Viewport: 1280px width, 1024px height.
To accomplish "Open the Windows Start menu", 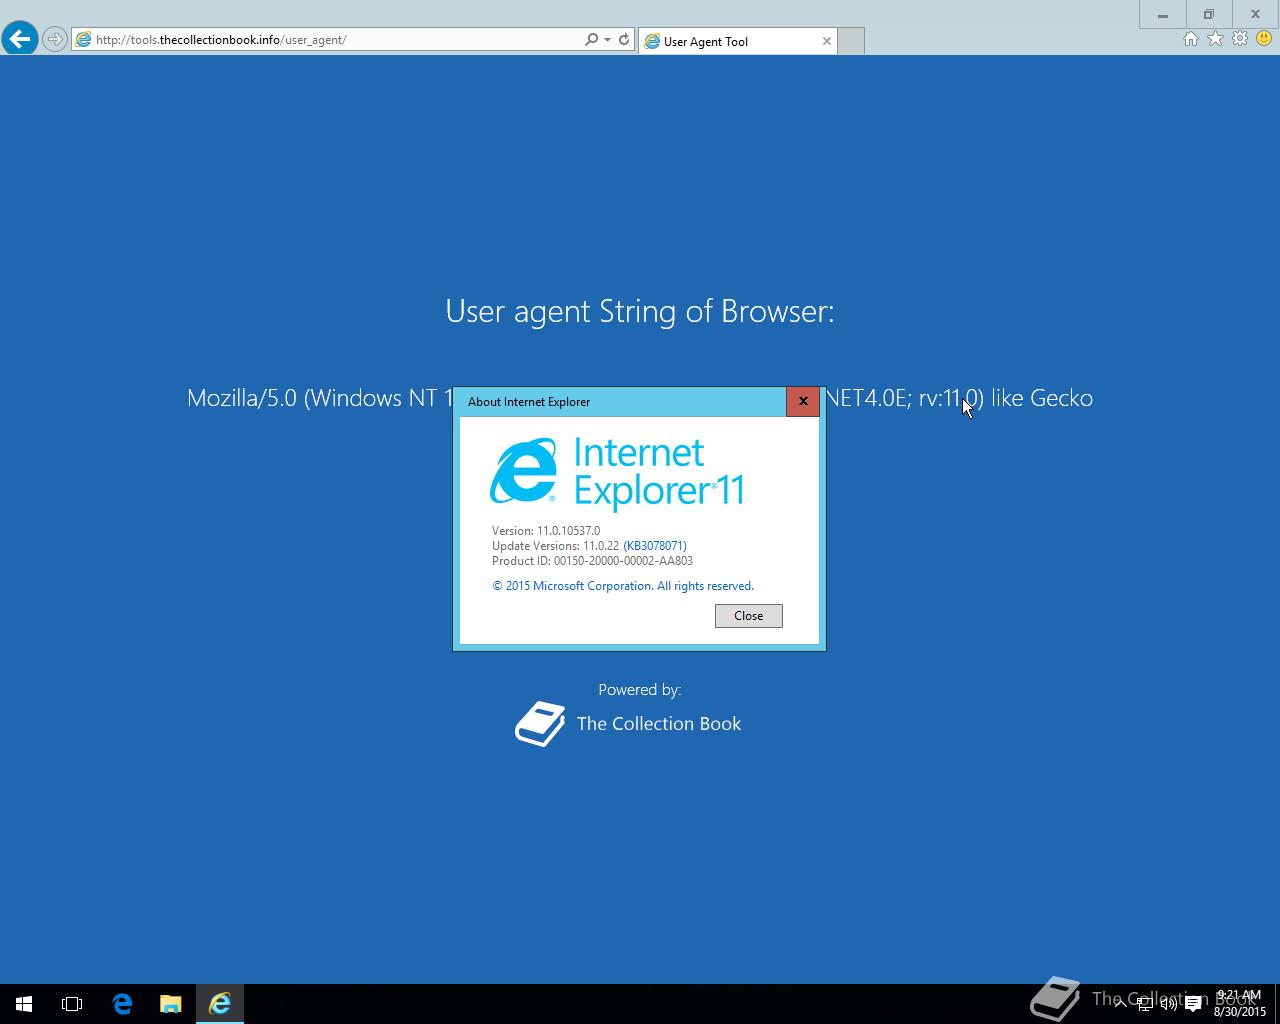I will click(x=24, y=1004).
